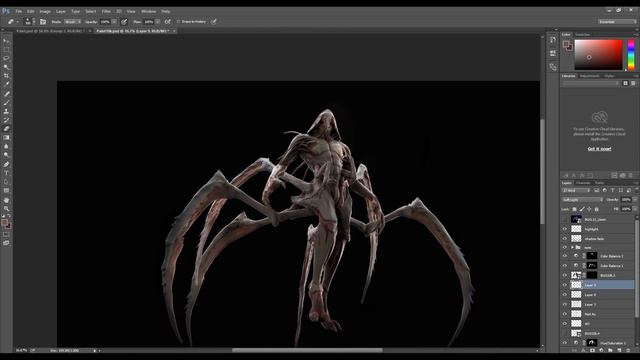Select the Crop tool
This screenshot has height=360, width=640.
click(6, 76)
